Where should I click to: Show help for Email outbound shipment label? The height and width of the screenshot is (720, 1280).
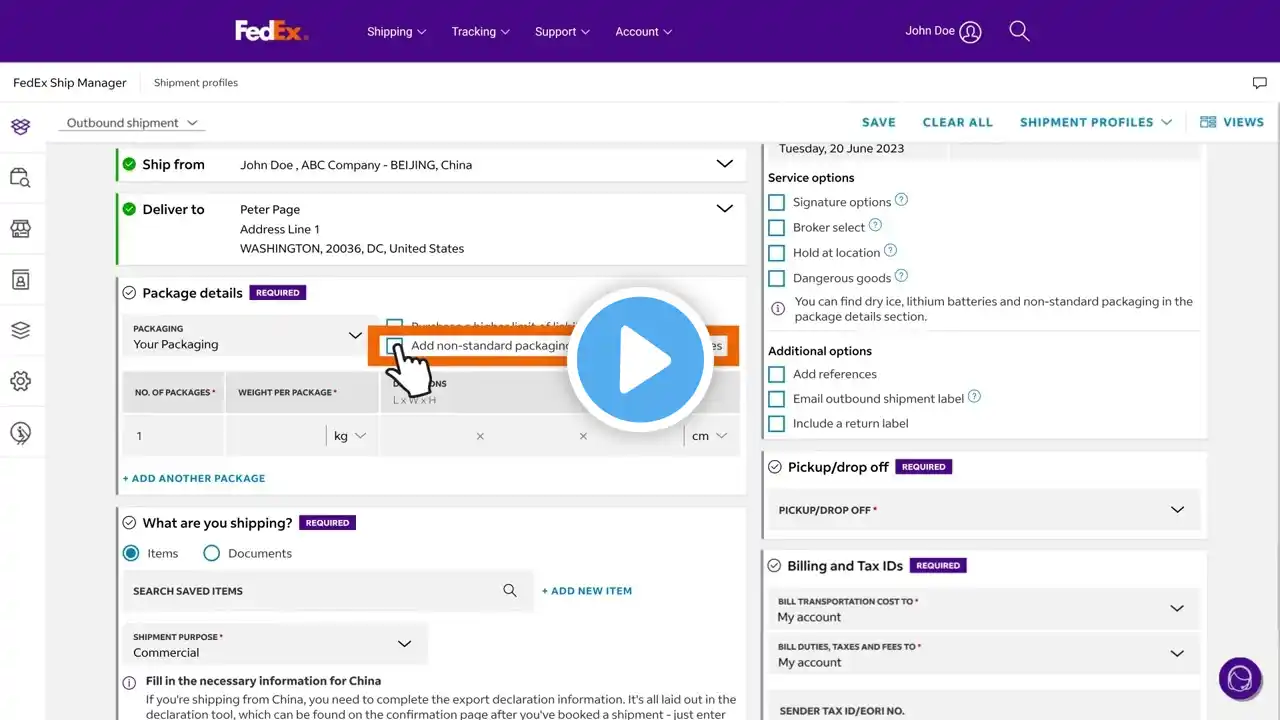(x=974, y=397)
